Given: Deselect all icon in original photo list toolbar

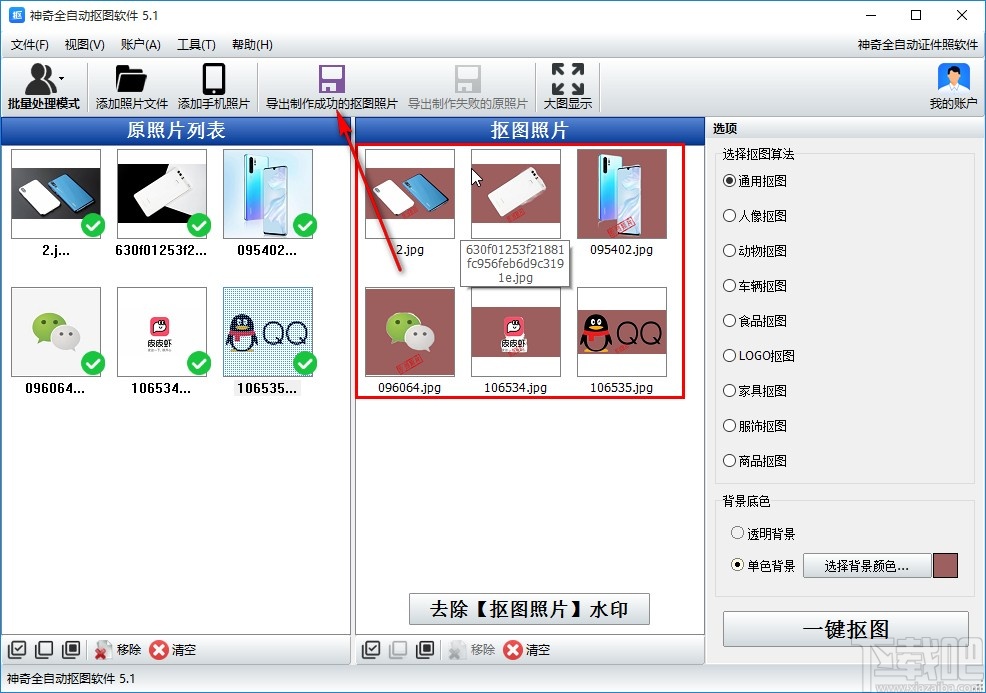Looking at the screenshot, I should click(44, 649).
